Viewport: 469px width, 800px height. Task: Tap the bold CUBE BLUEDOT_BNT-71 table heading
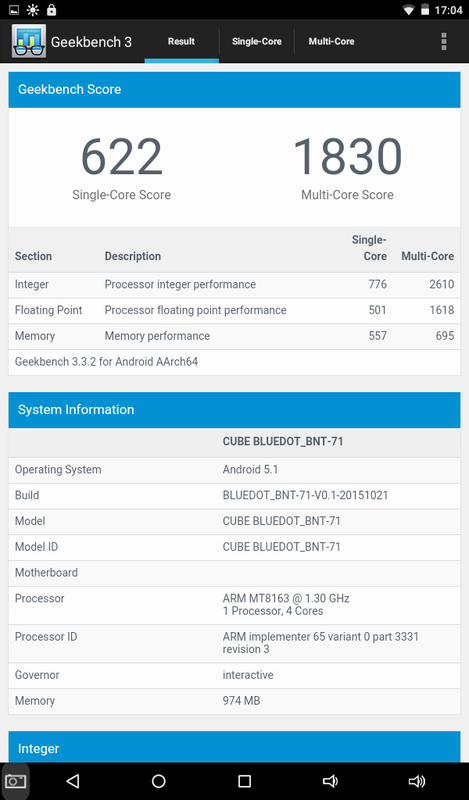click(283, 441)
